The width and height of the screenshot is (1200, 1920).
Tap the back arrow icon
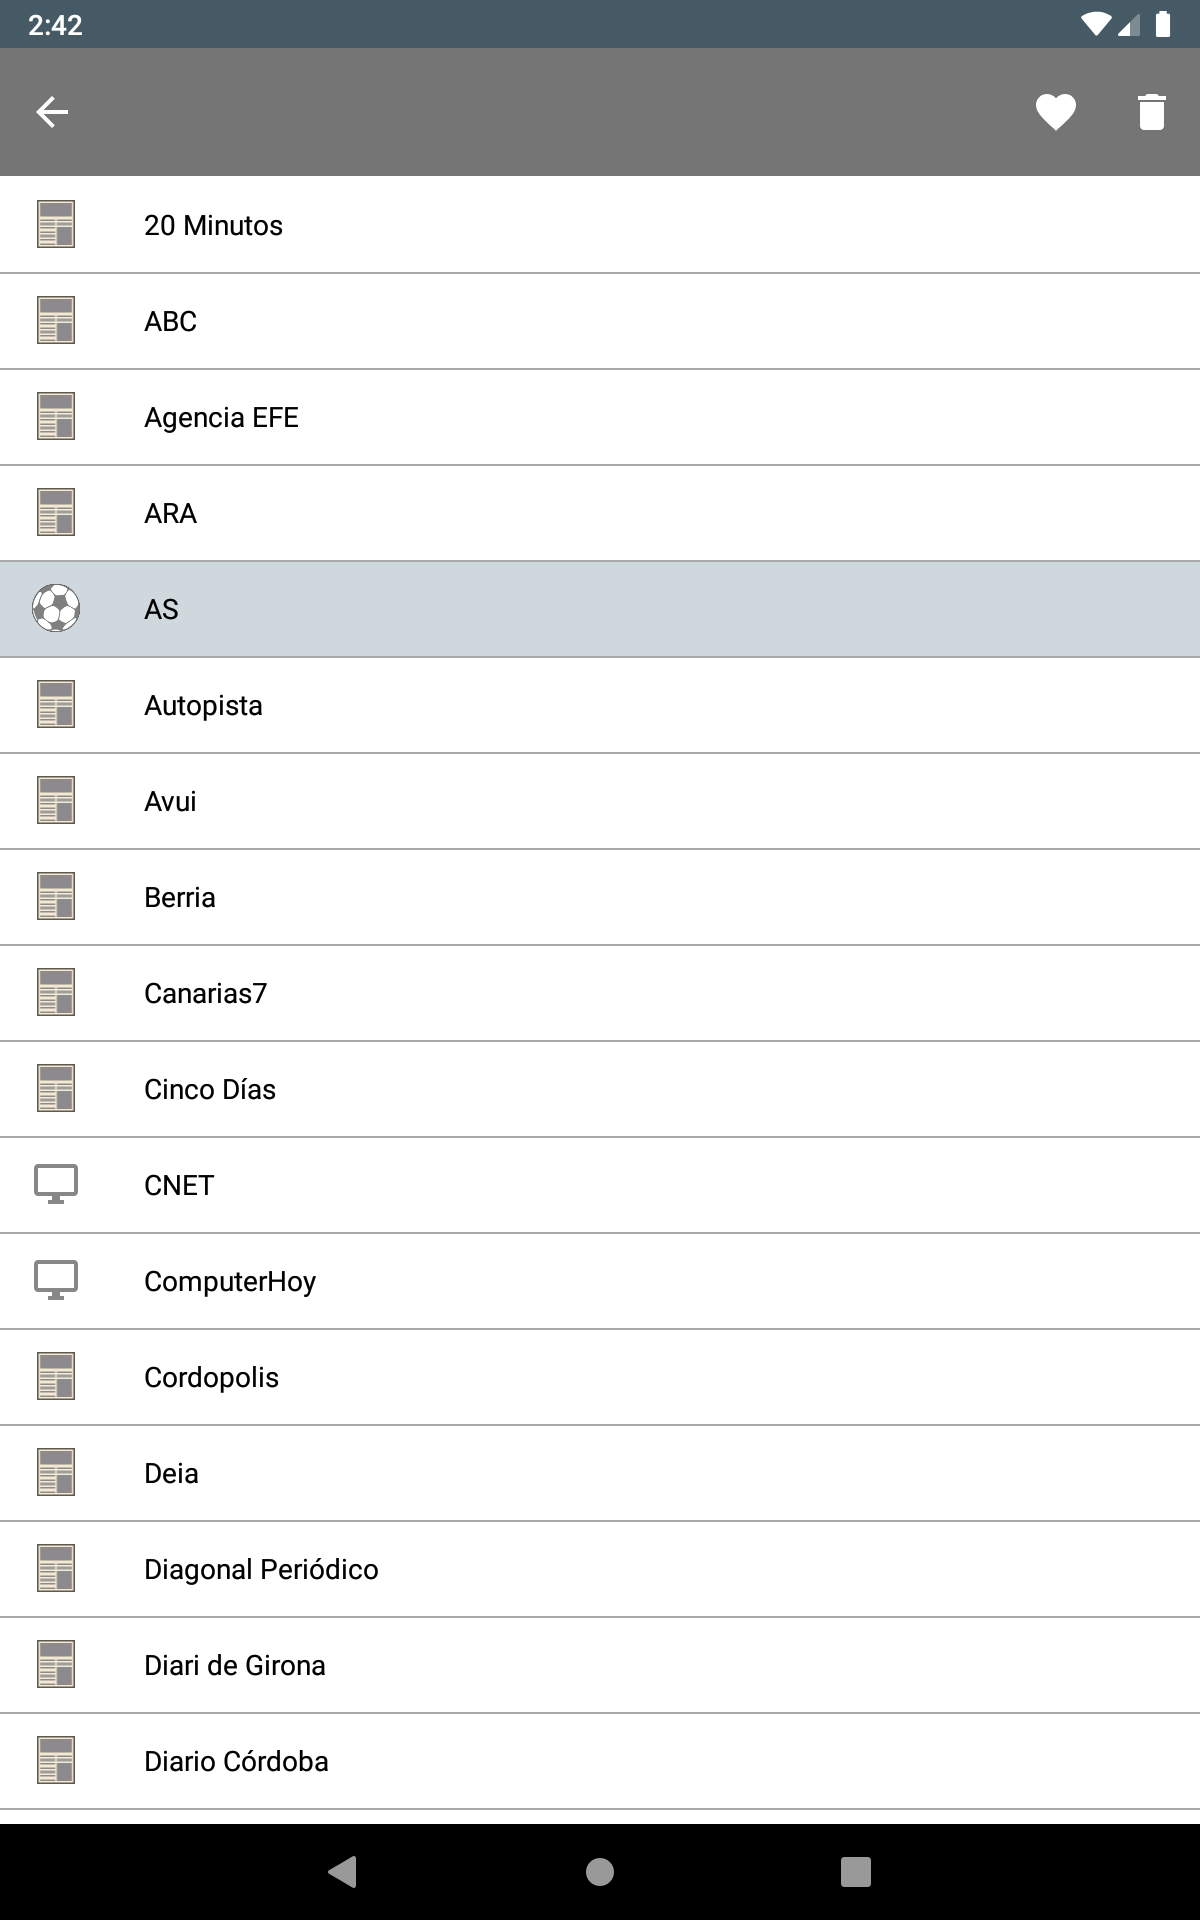(x=52, y=112)
